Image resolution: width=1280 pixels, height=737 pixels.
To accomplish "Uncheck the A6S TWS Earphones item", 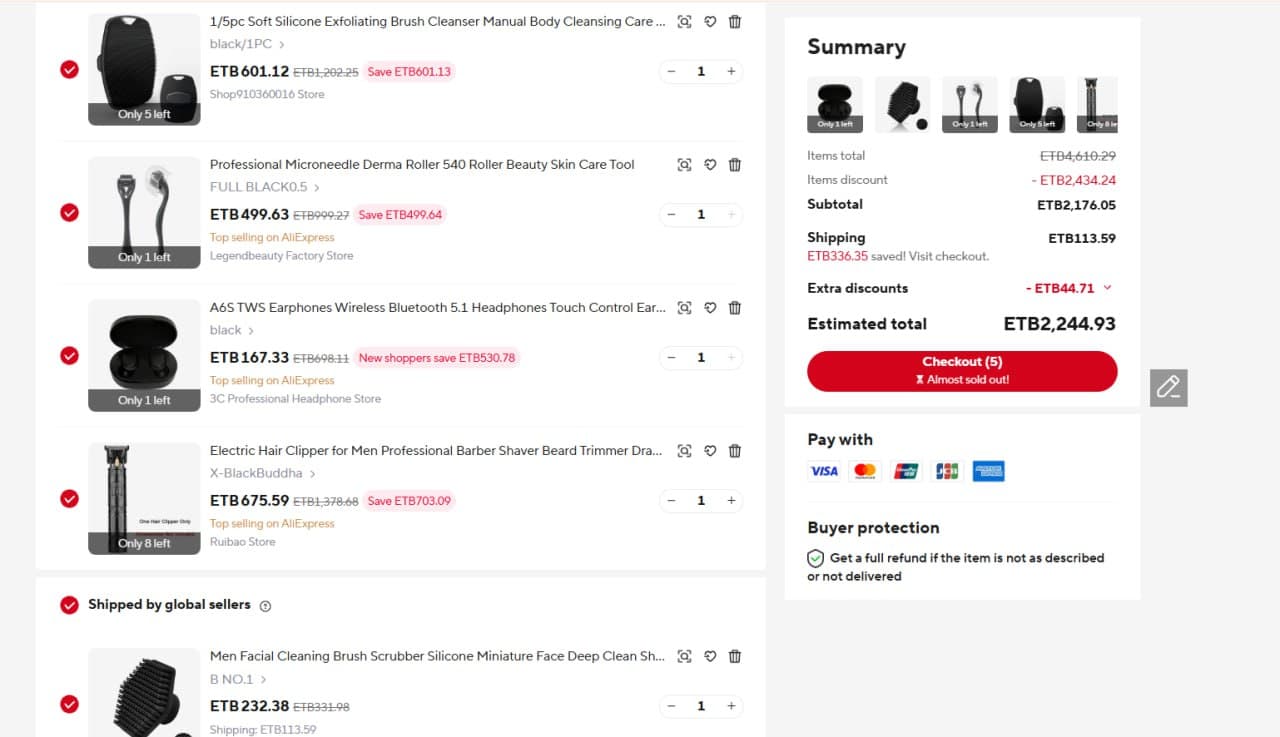I will coord(69,355).
